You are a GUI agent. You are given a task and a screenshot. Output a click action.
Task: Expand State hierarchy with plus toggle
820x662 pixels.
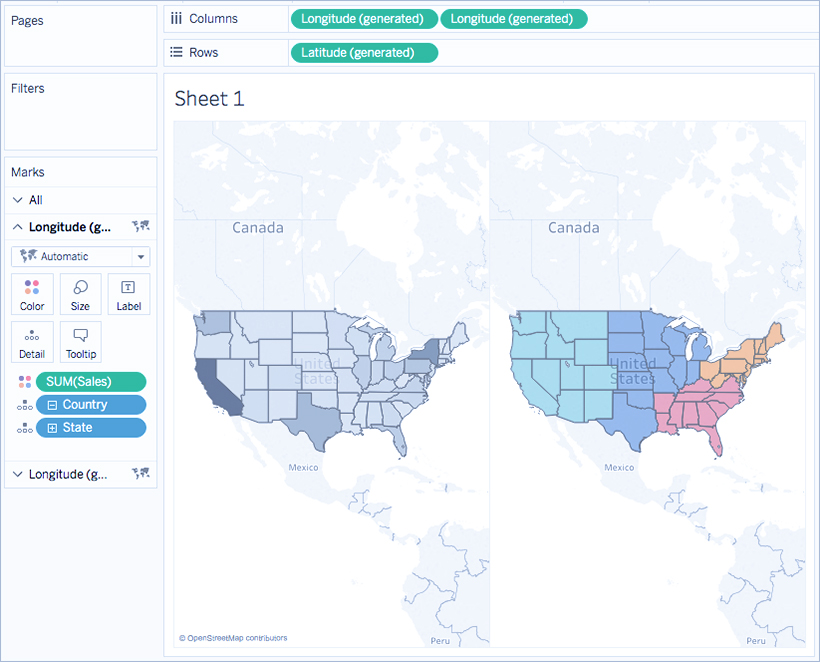(52, 428)
